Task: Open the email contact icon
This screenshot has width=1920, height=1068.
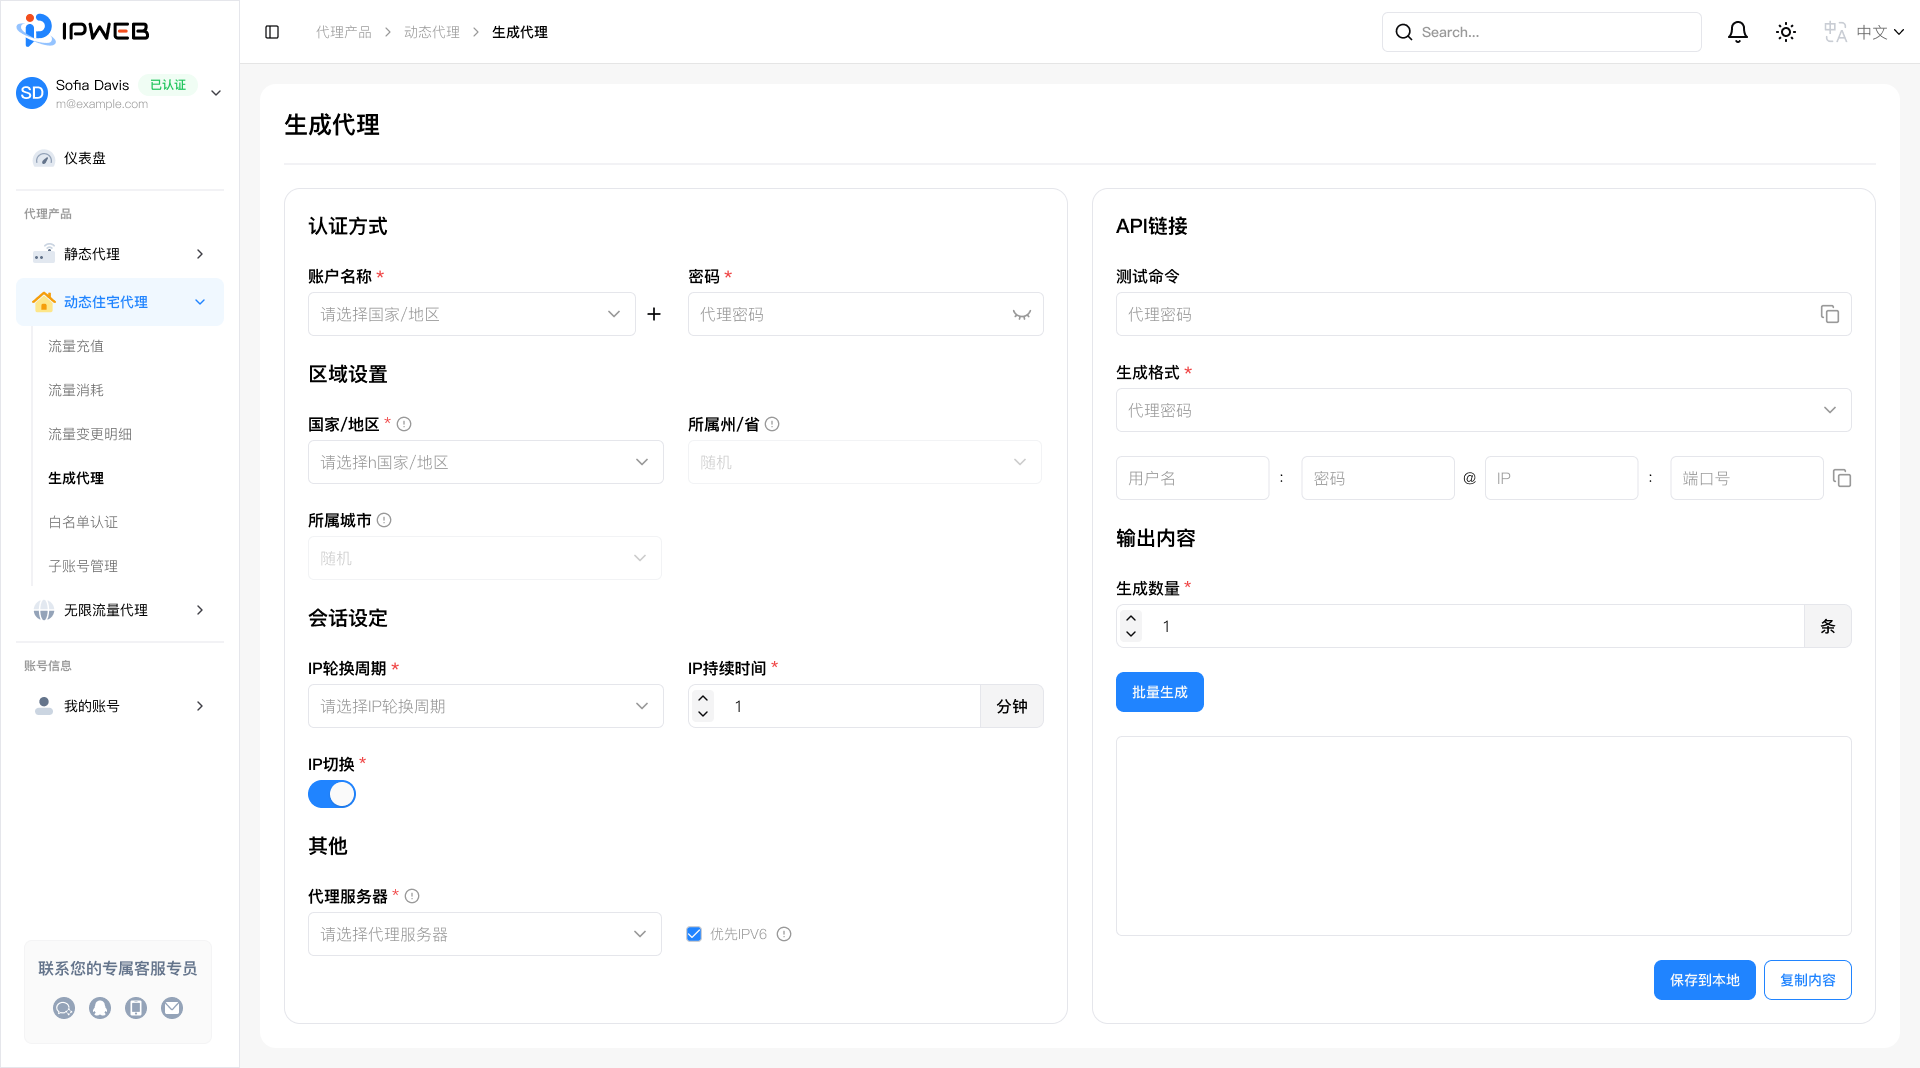Action: 172,1008
